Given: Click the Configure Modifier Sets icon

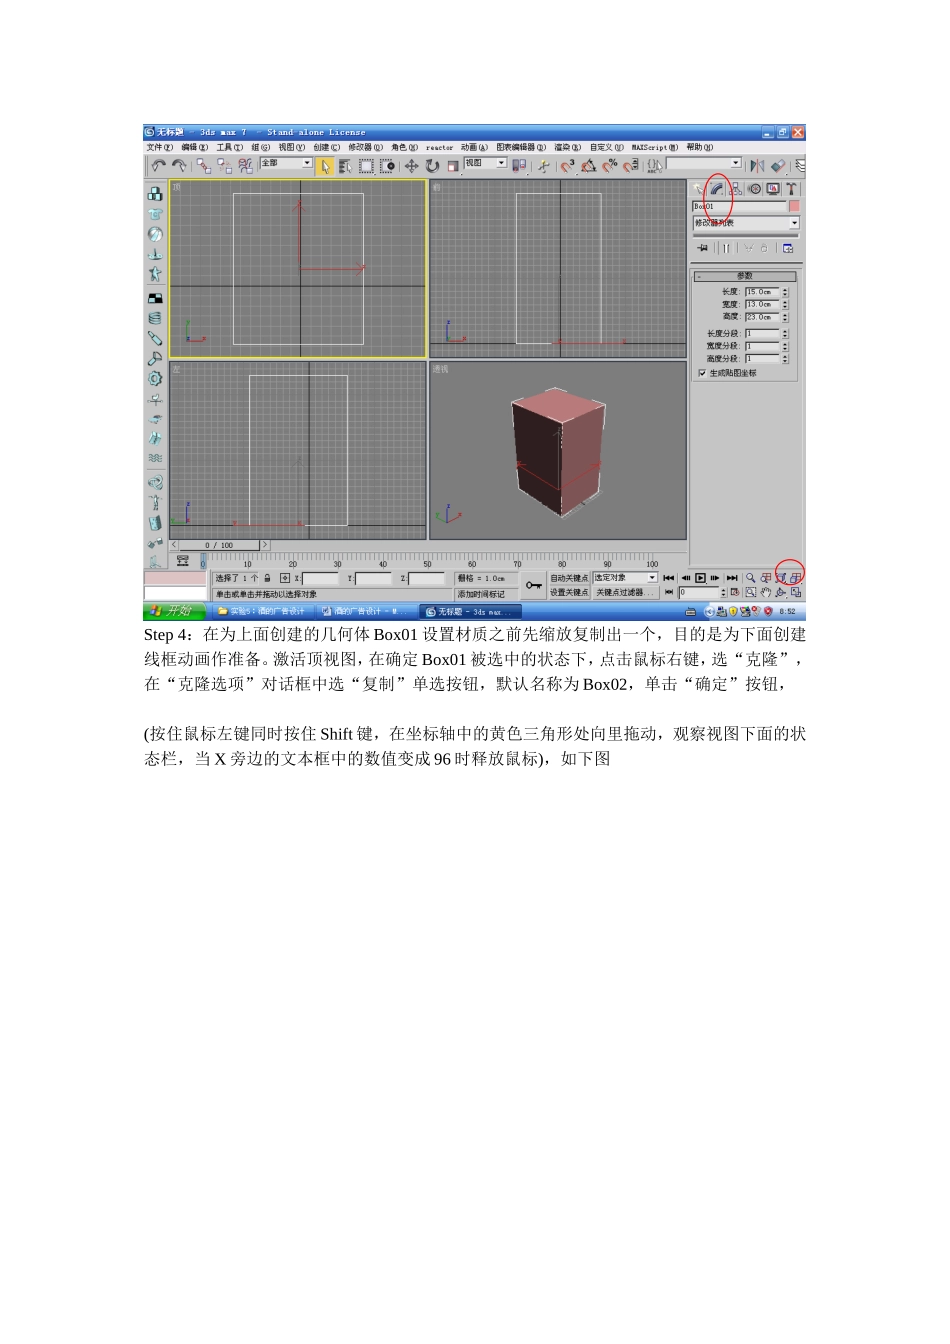Looking at the screenshot, I should pyautogui.click(x=788, y=248).
